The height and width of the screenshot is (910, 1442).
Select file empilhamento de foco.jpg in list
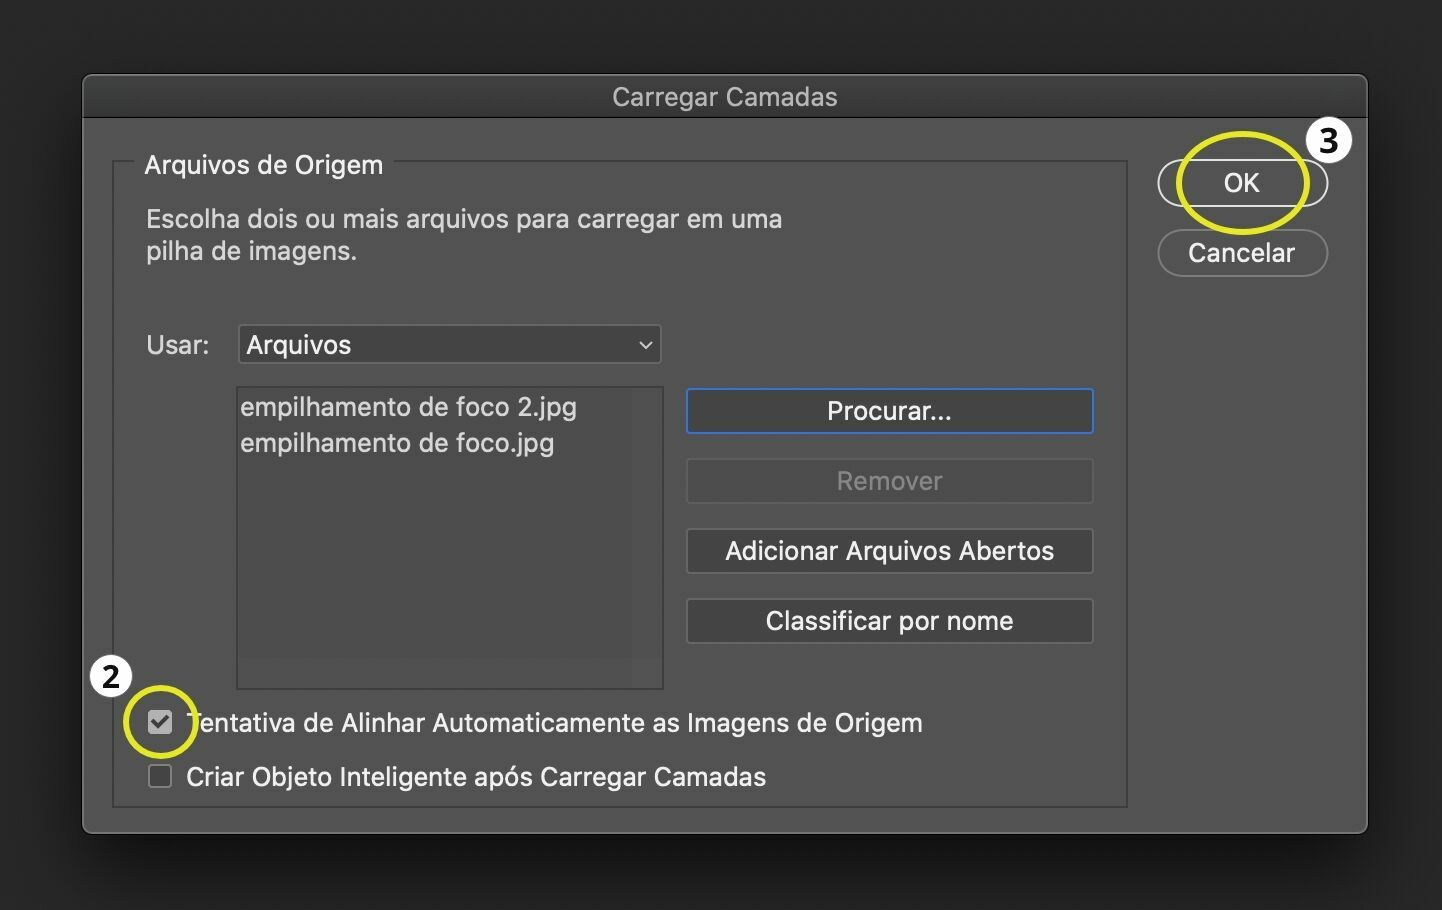(x=397, y=443)
